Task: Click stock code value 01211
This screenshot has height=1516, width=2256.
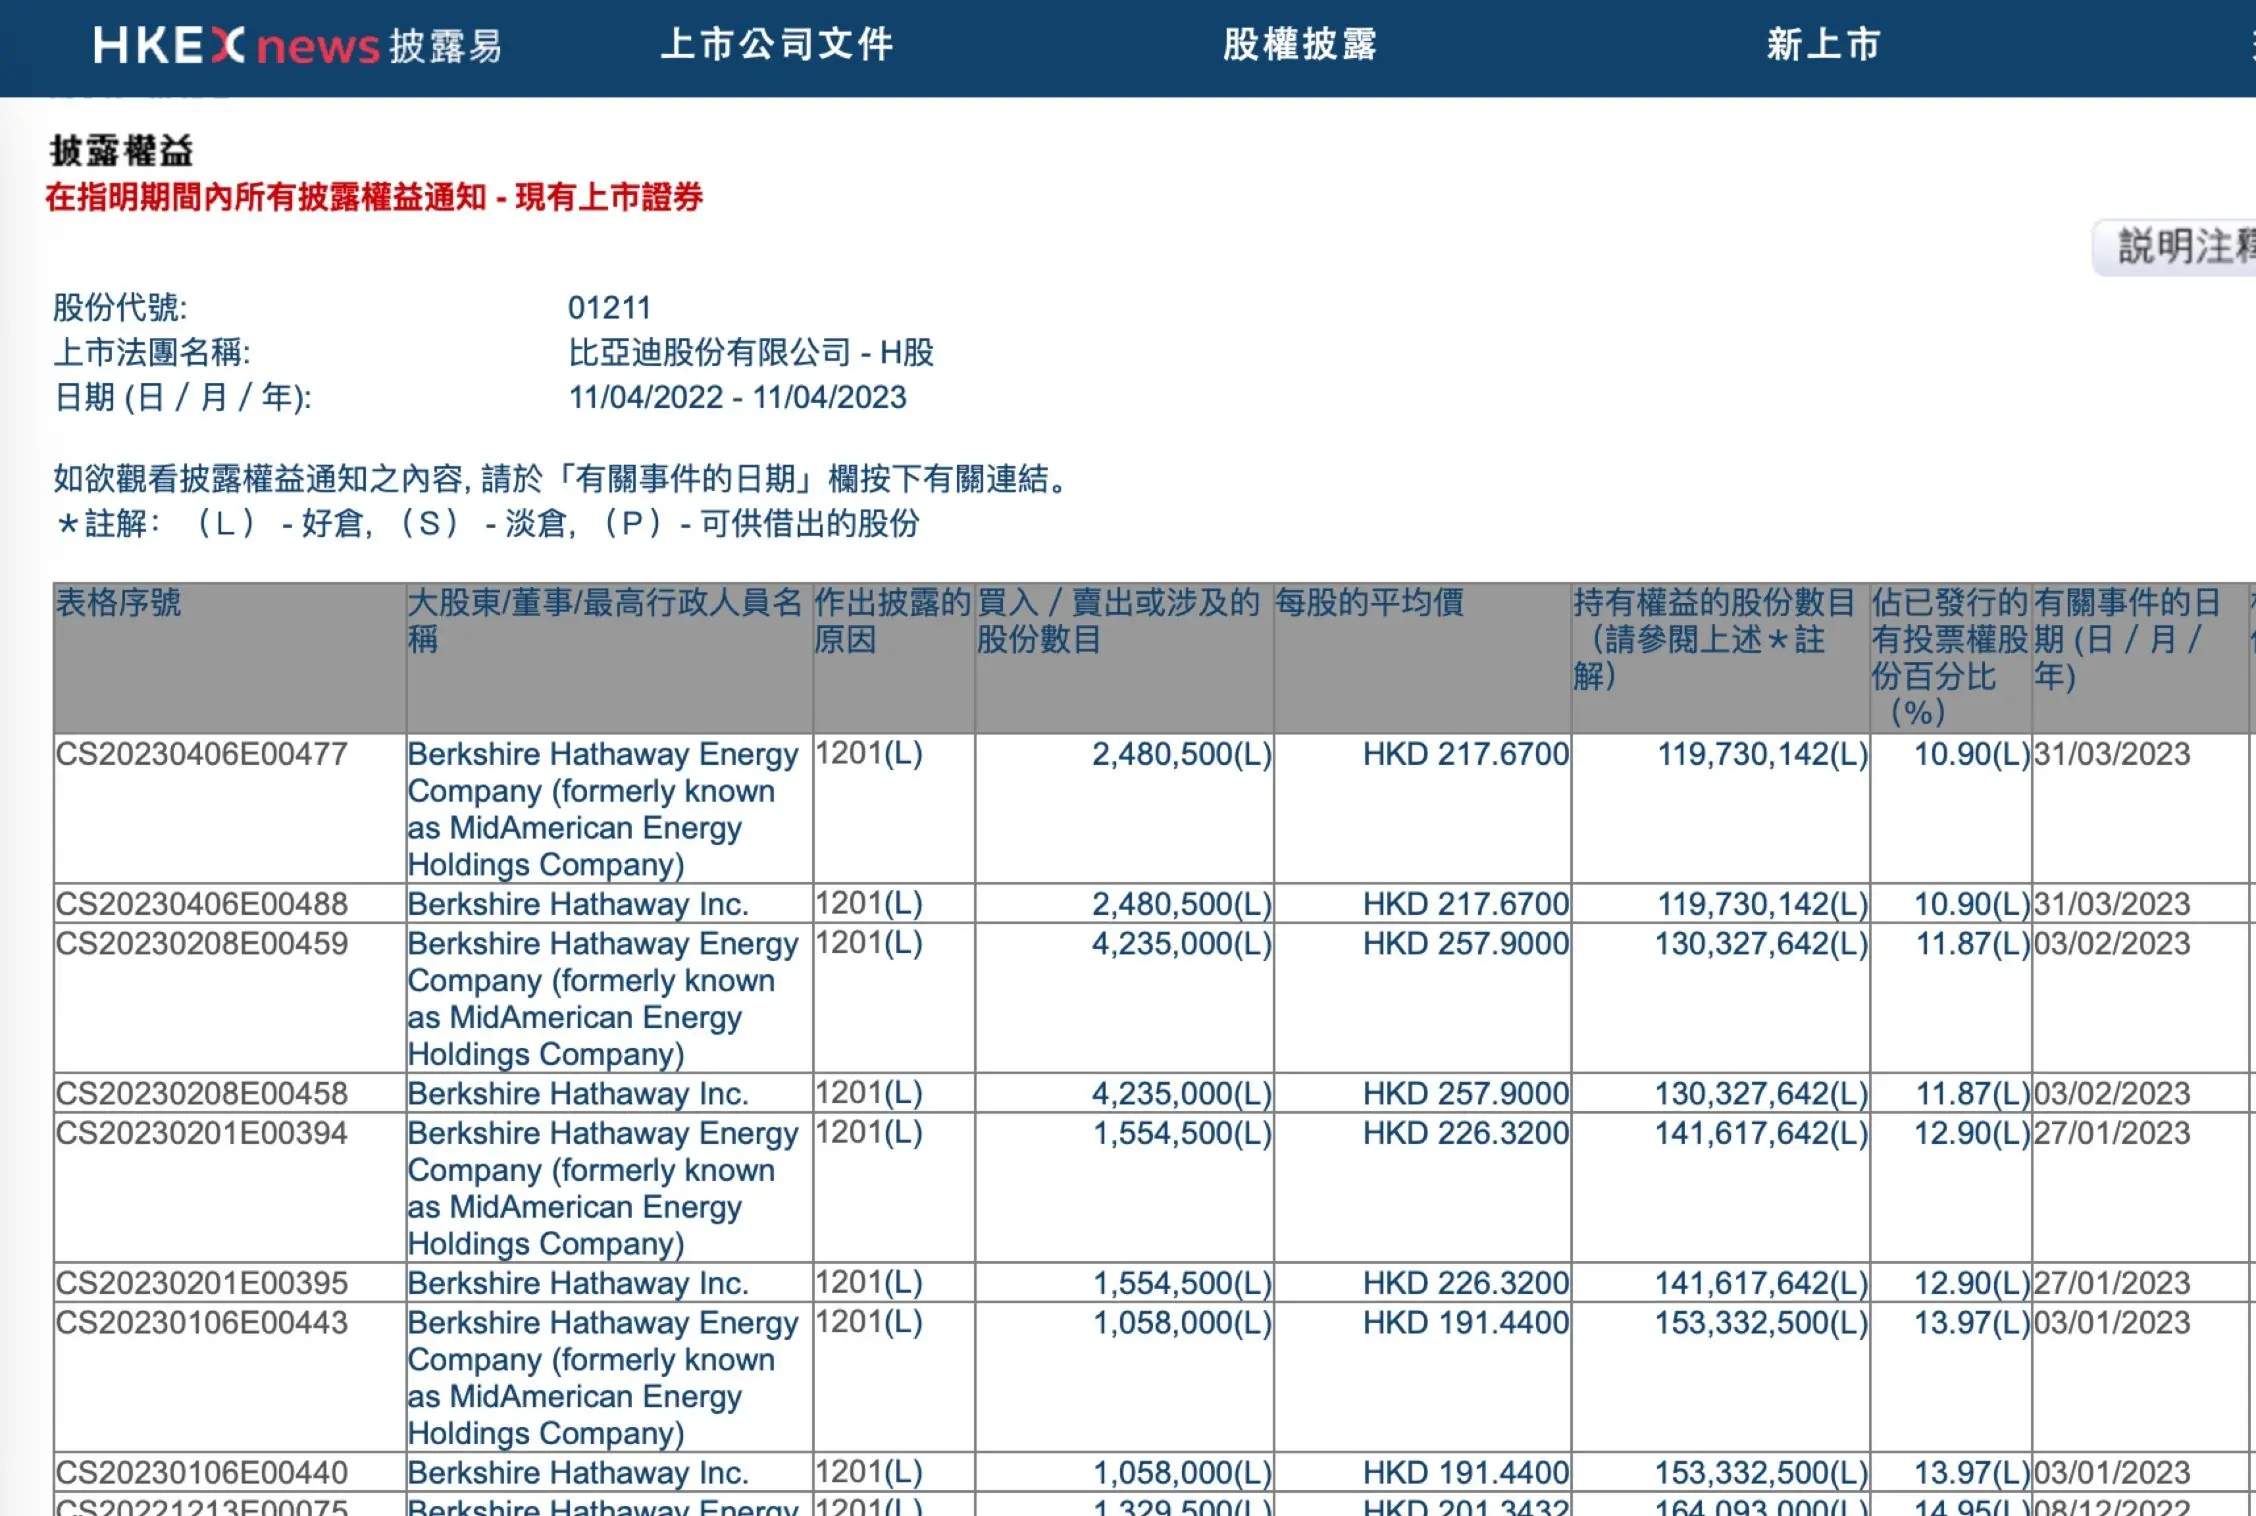Action: pos(609,307)
